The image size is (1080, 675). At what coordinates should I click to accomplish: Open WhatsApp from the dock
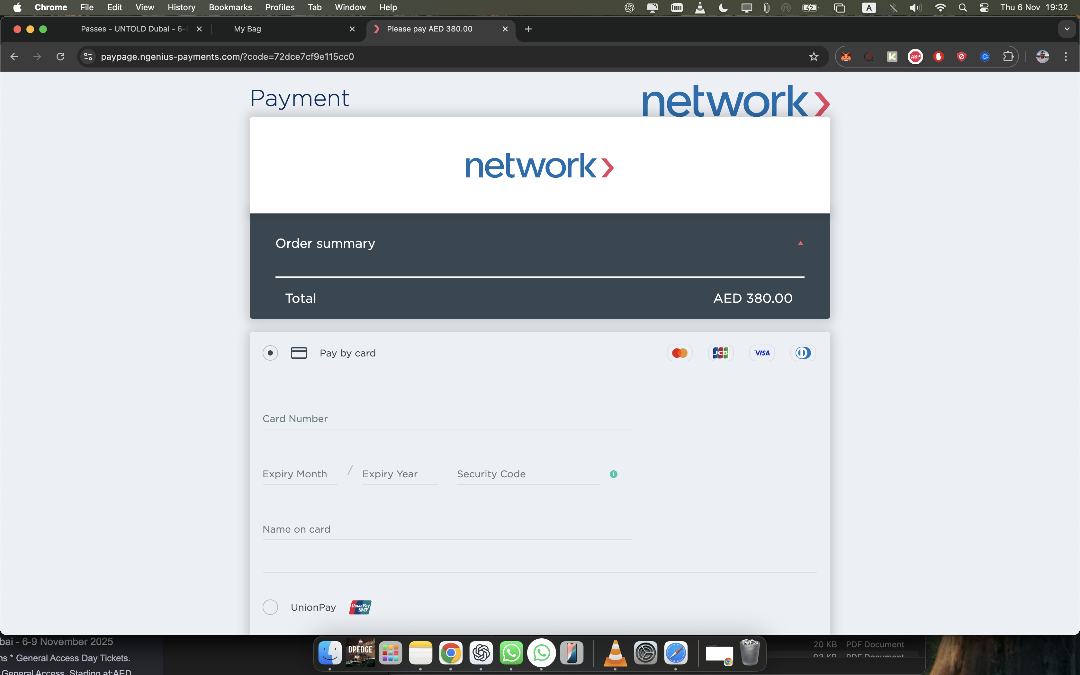point(511,653)
